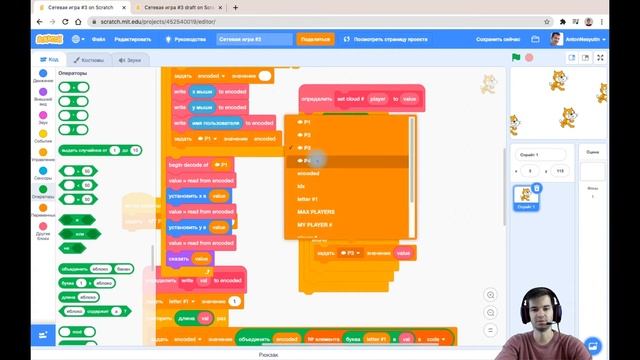Open My Stuff folder icon

[x=535, y=39]
